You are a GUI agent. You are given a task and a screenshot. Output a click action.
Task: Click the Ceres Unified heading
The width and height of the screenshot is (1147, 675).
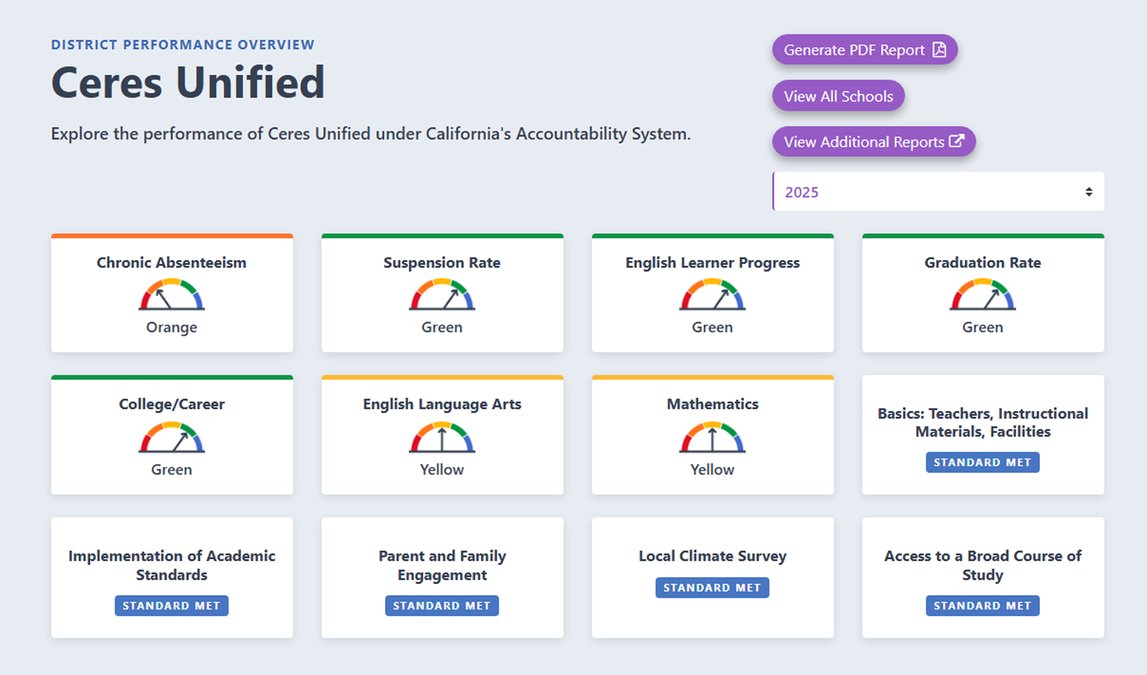[x=188, y=82]
